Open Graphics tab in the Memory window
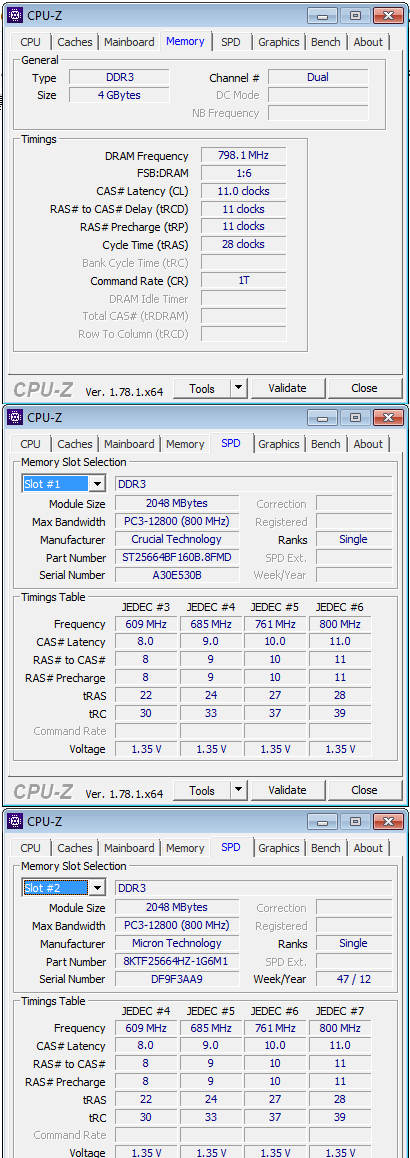Image resolution: width=410 pixels, height=1158 pixels. click(279, 42)
